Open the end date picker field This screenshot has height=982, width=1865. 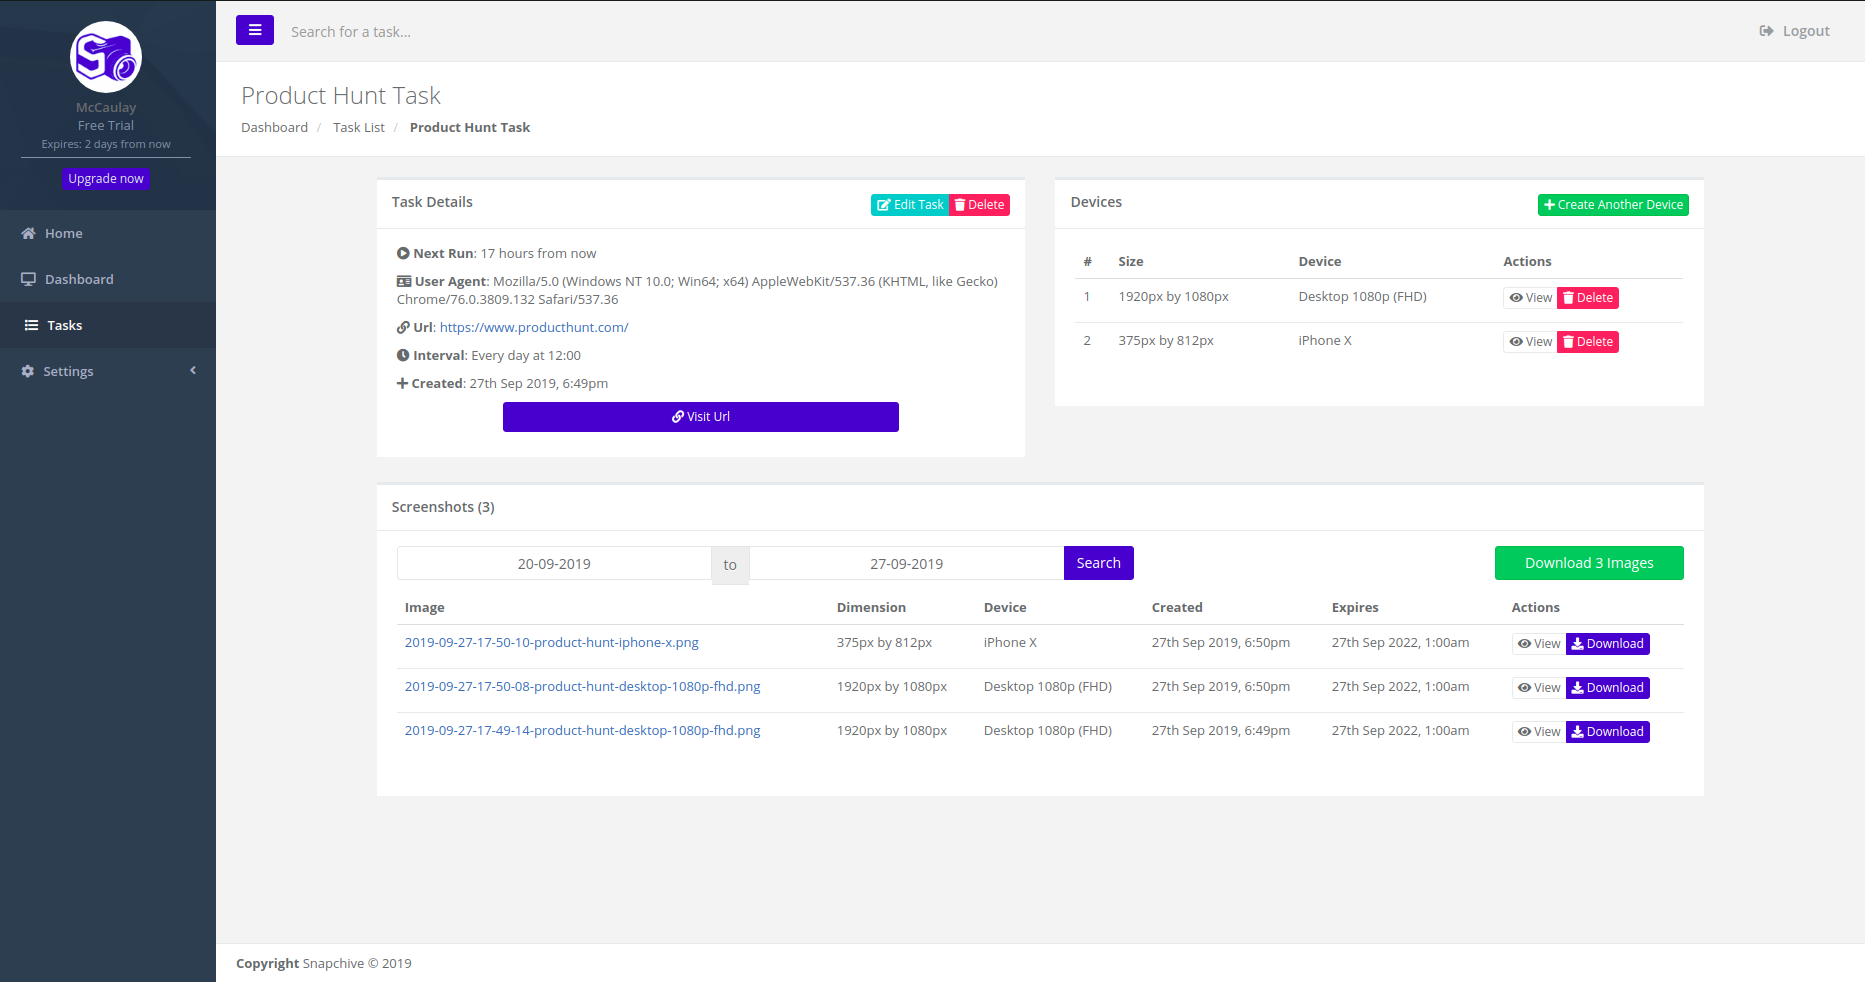coord(906,564)
